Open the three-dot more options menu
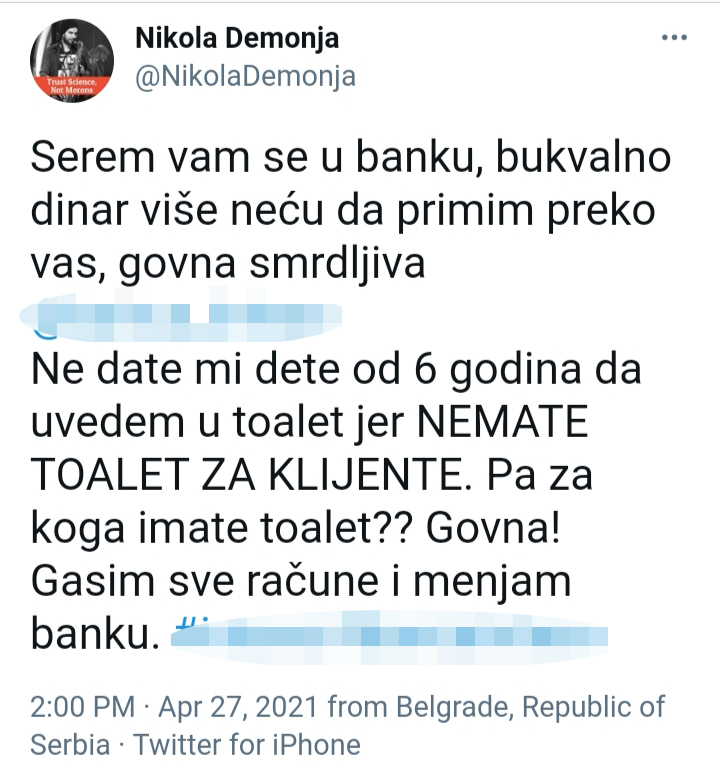The height and width of the screenshot is (770, 720). (x=674, y=37)
